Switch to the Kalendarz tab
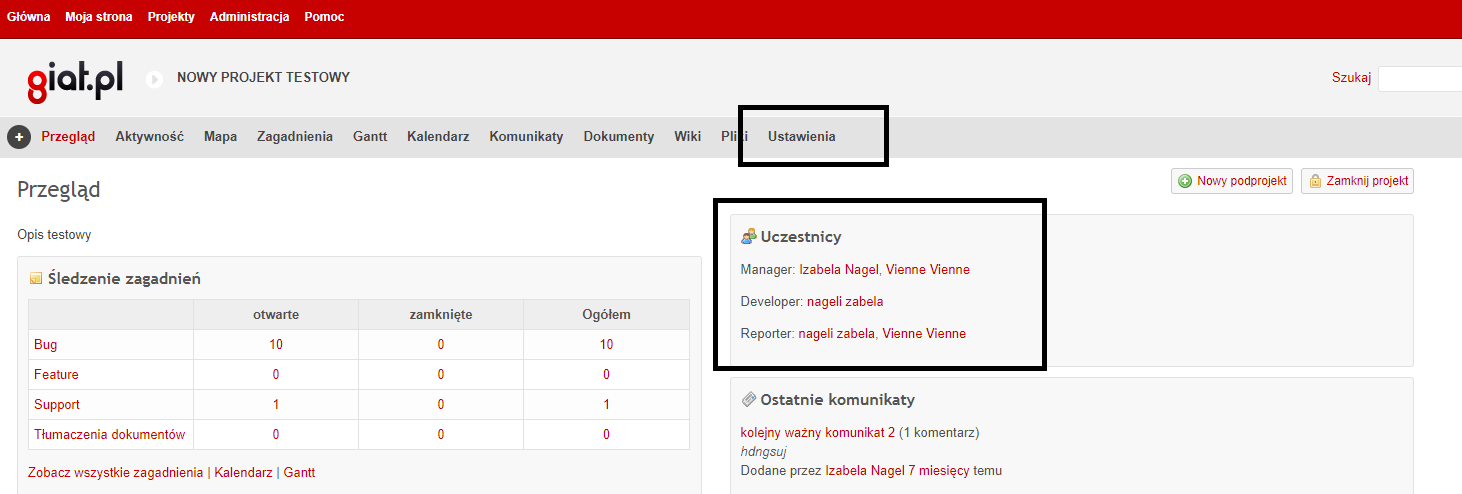 pyautogui.click(x=438, y=137)
